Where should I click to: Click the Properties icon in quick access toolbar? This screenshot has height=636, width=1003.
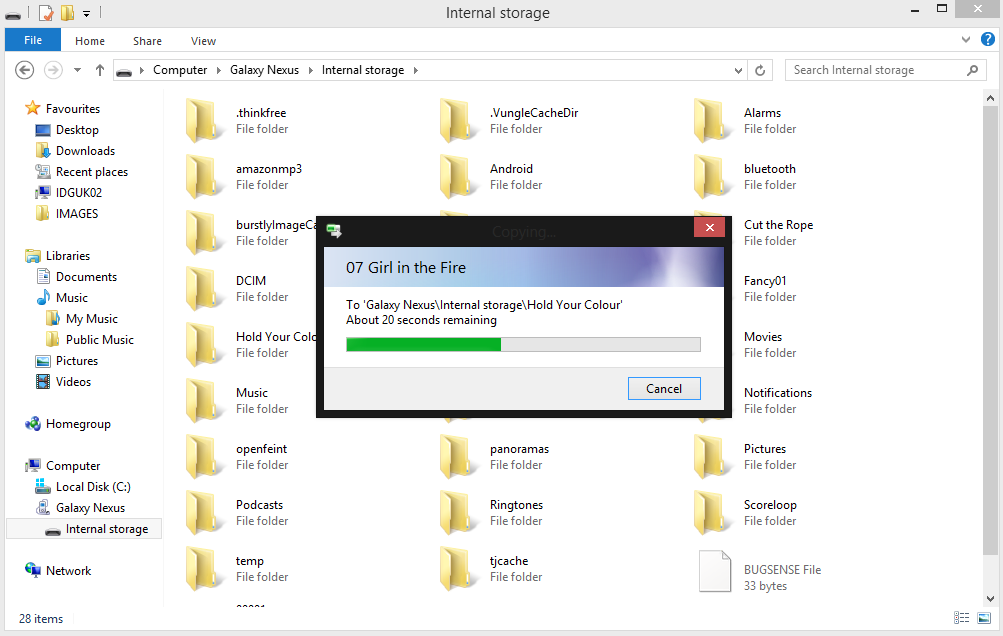pos(46,13)
